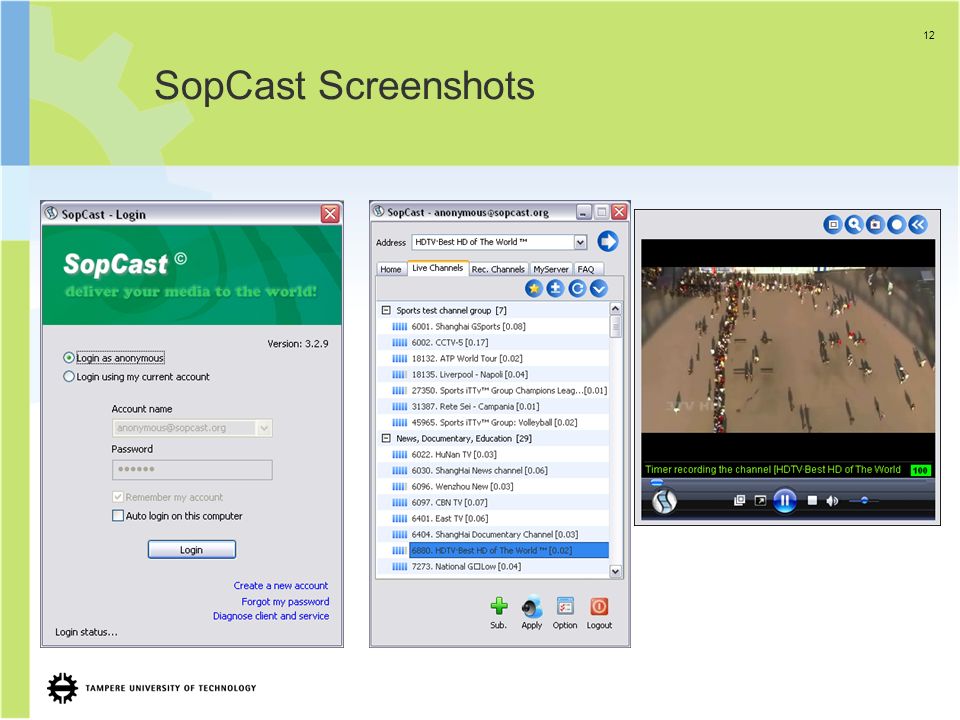Select Login using my current account option

pos(69,377)
